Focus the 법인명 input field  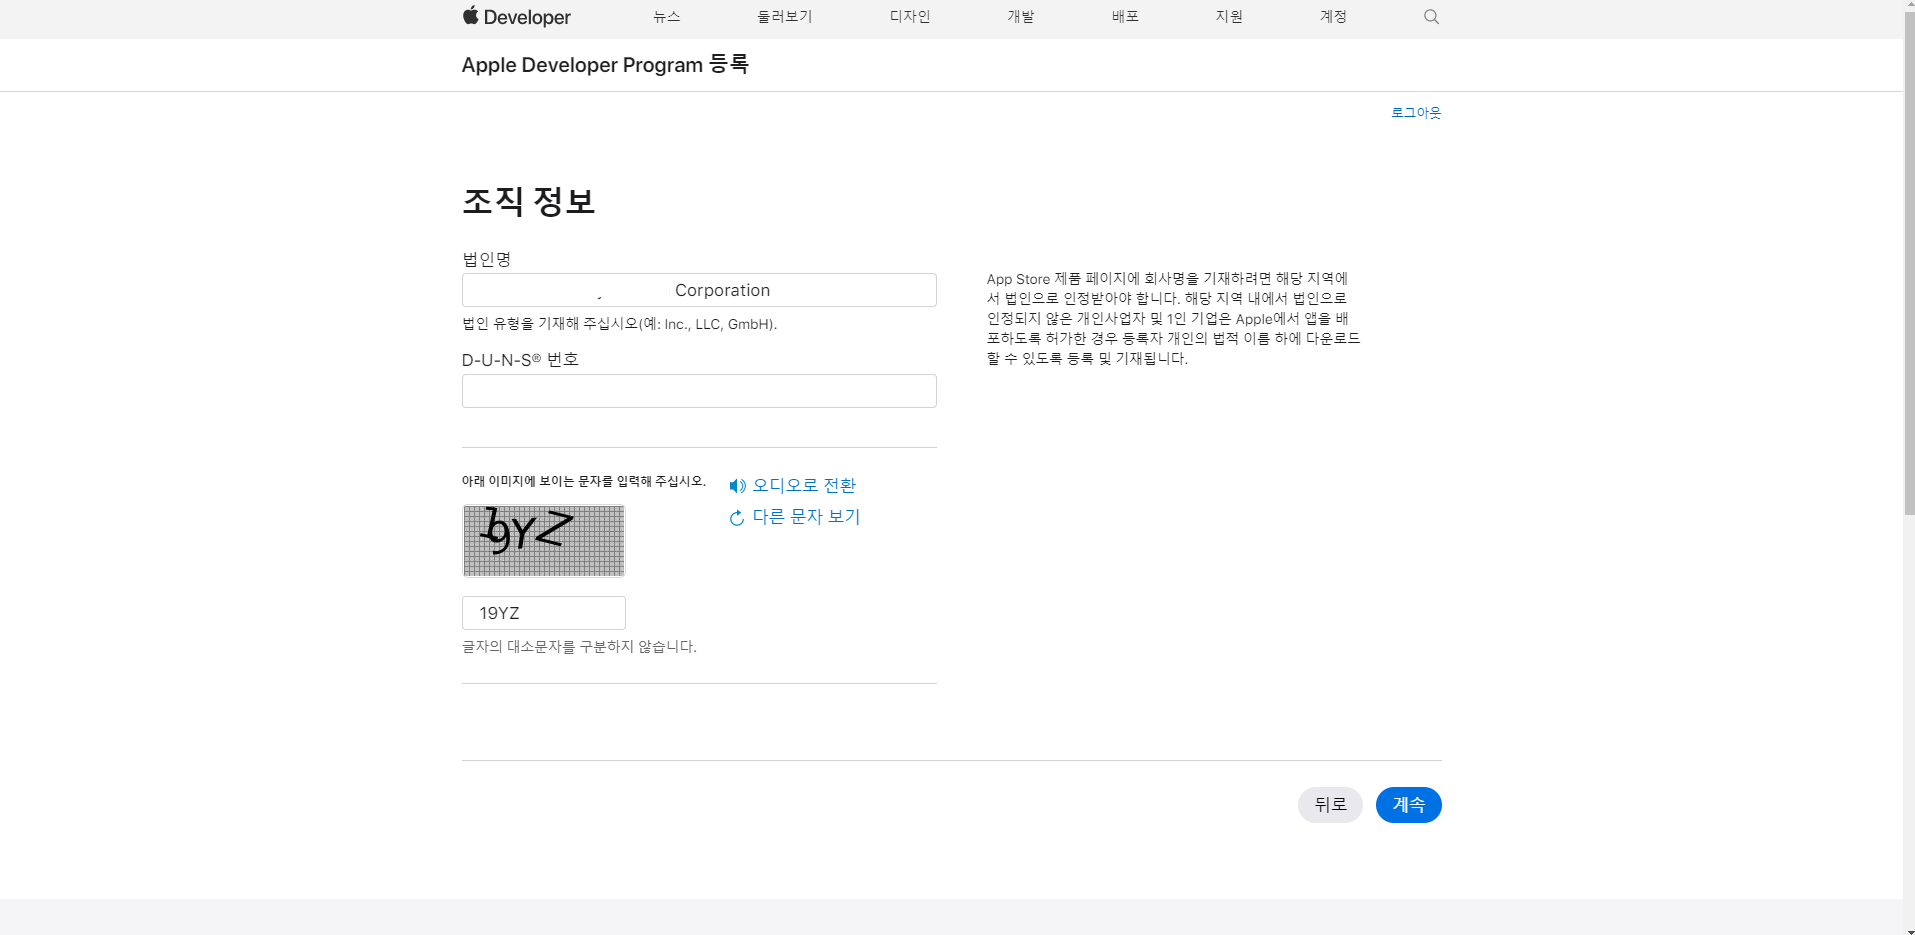pyautogui.click(x=699, y=290)
